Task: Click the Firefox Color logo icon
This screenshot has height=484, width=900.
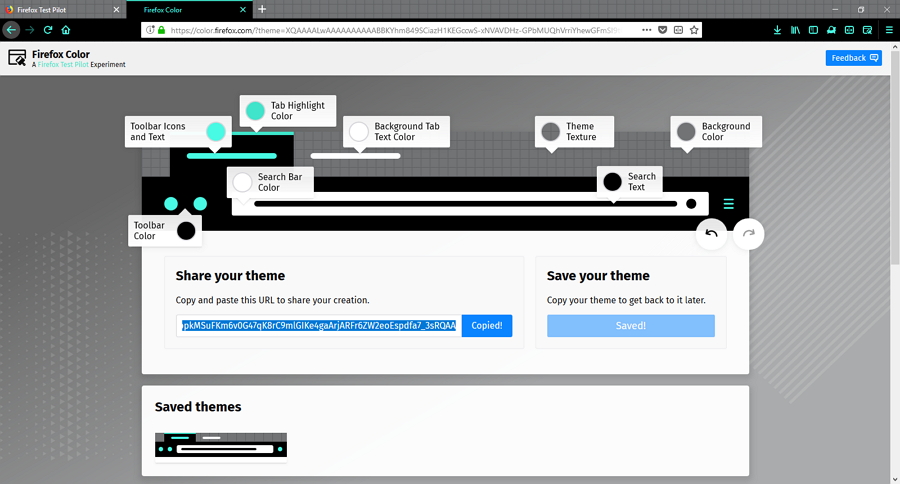Action: pyautogui.click(x=17, y=58)
